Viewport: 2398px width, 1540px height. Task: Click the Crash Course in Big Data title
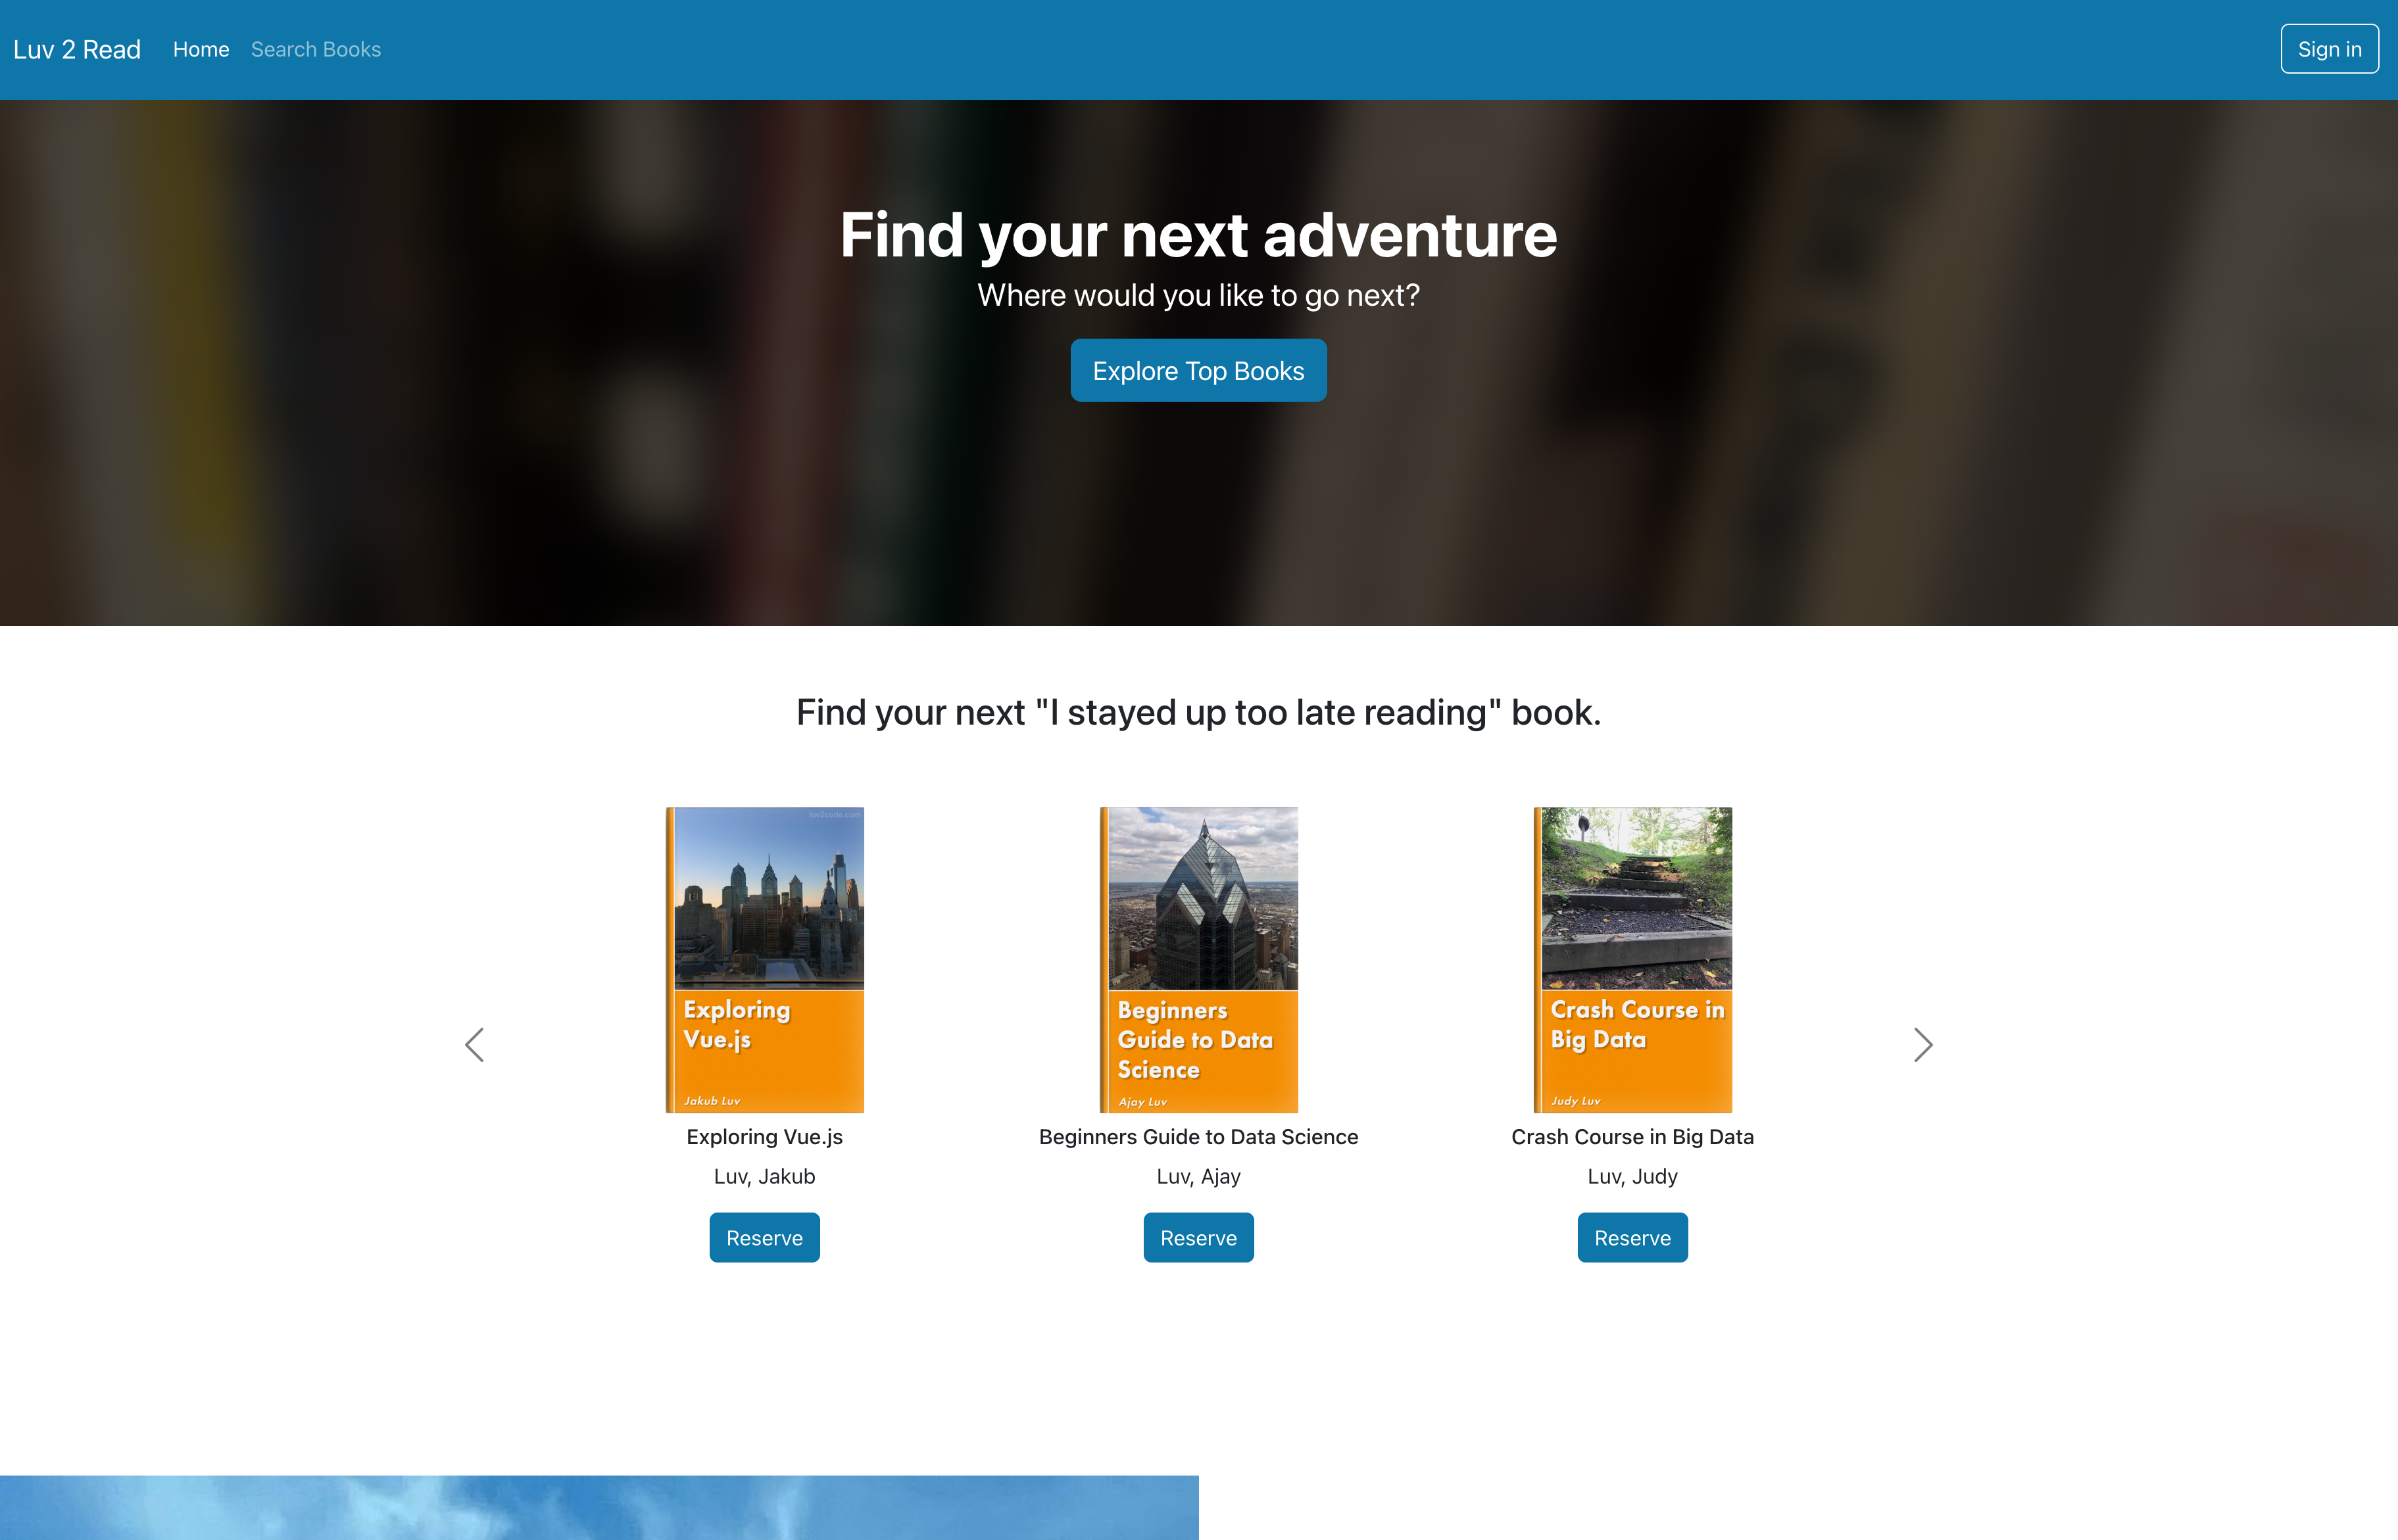[1632, 1136]
